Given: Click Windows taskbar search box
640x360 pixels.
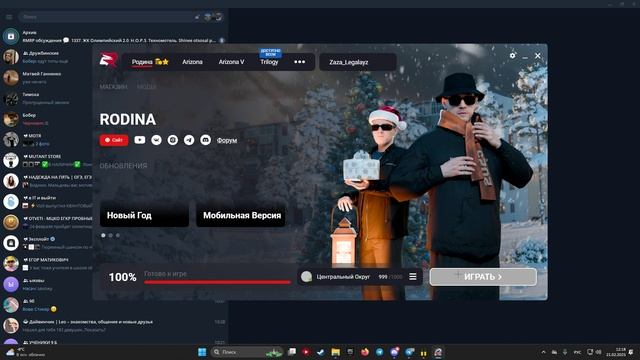Looking at the screenshot, I should pos(247,352).
